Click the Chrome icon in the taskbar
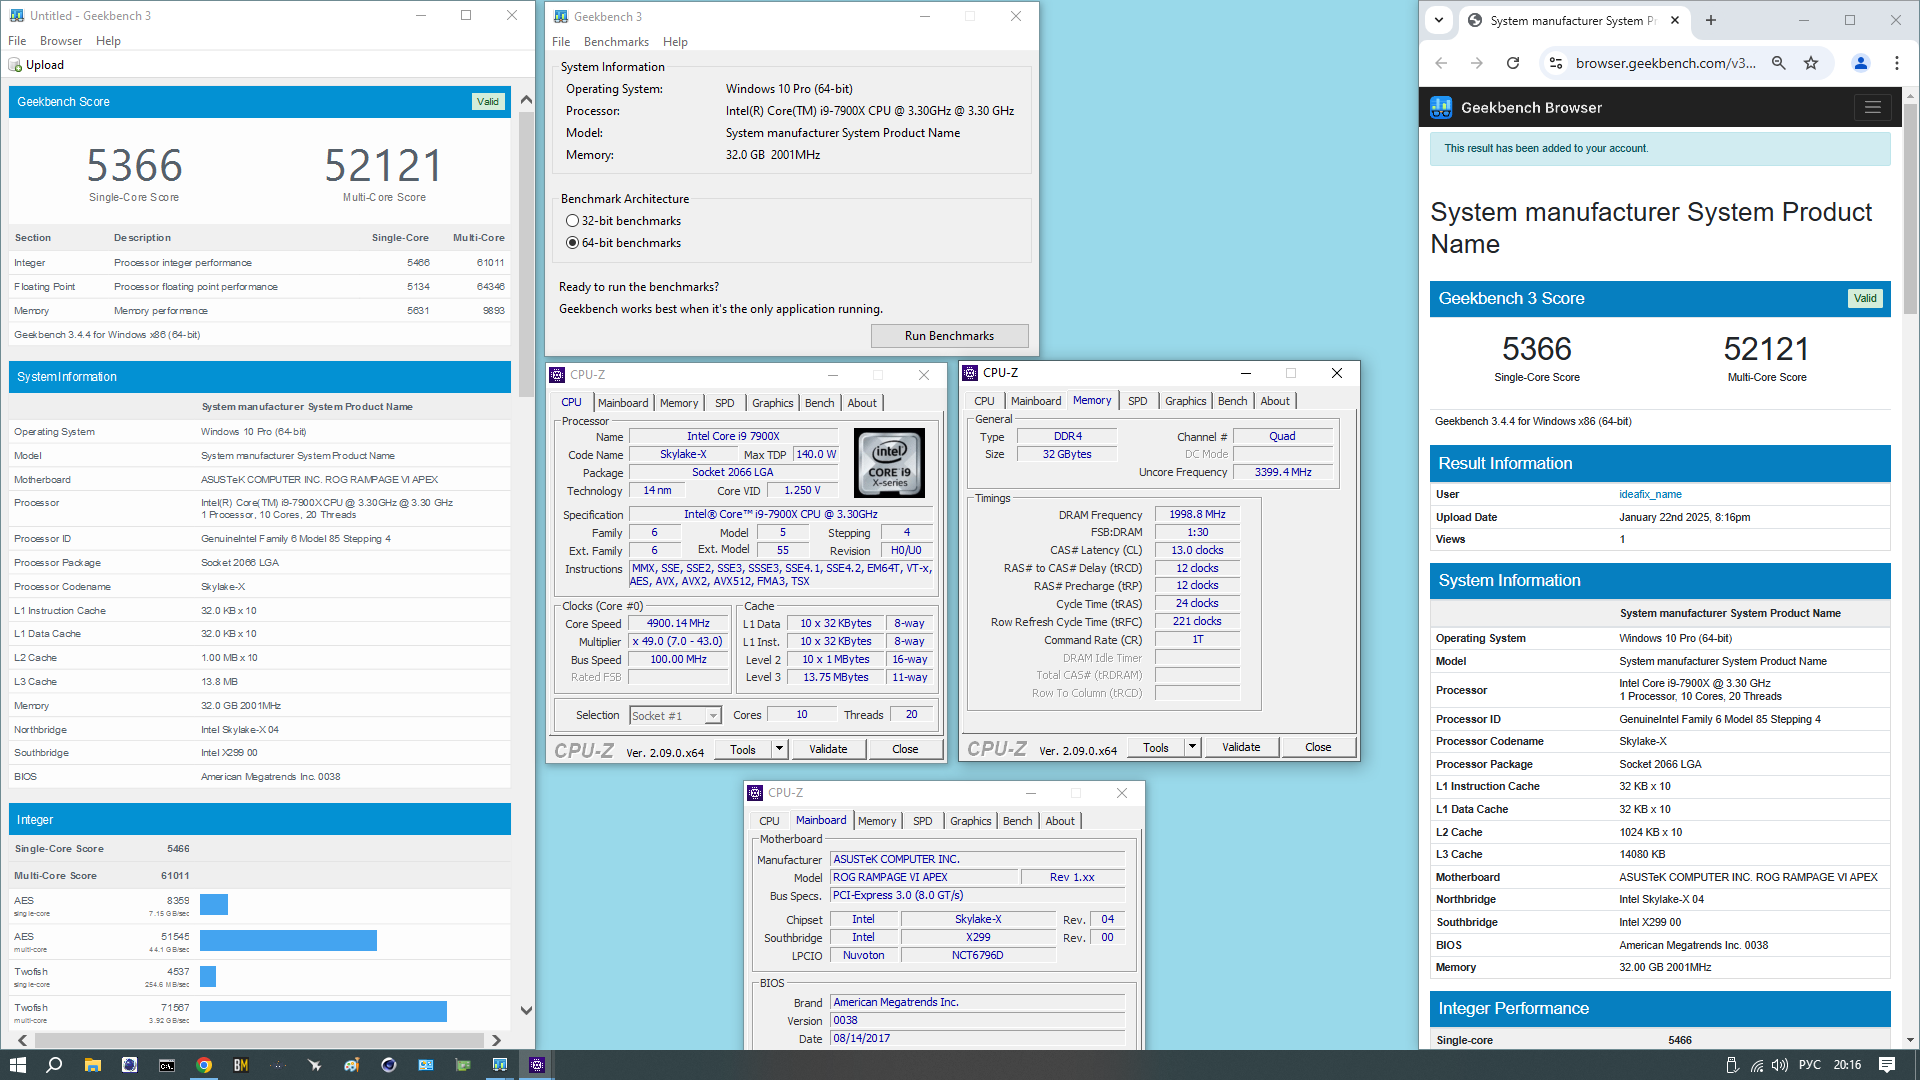Viewport: 1920px width, 1080px height. pyautogui.click(x=204, y=1065)
